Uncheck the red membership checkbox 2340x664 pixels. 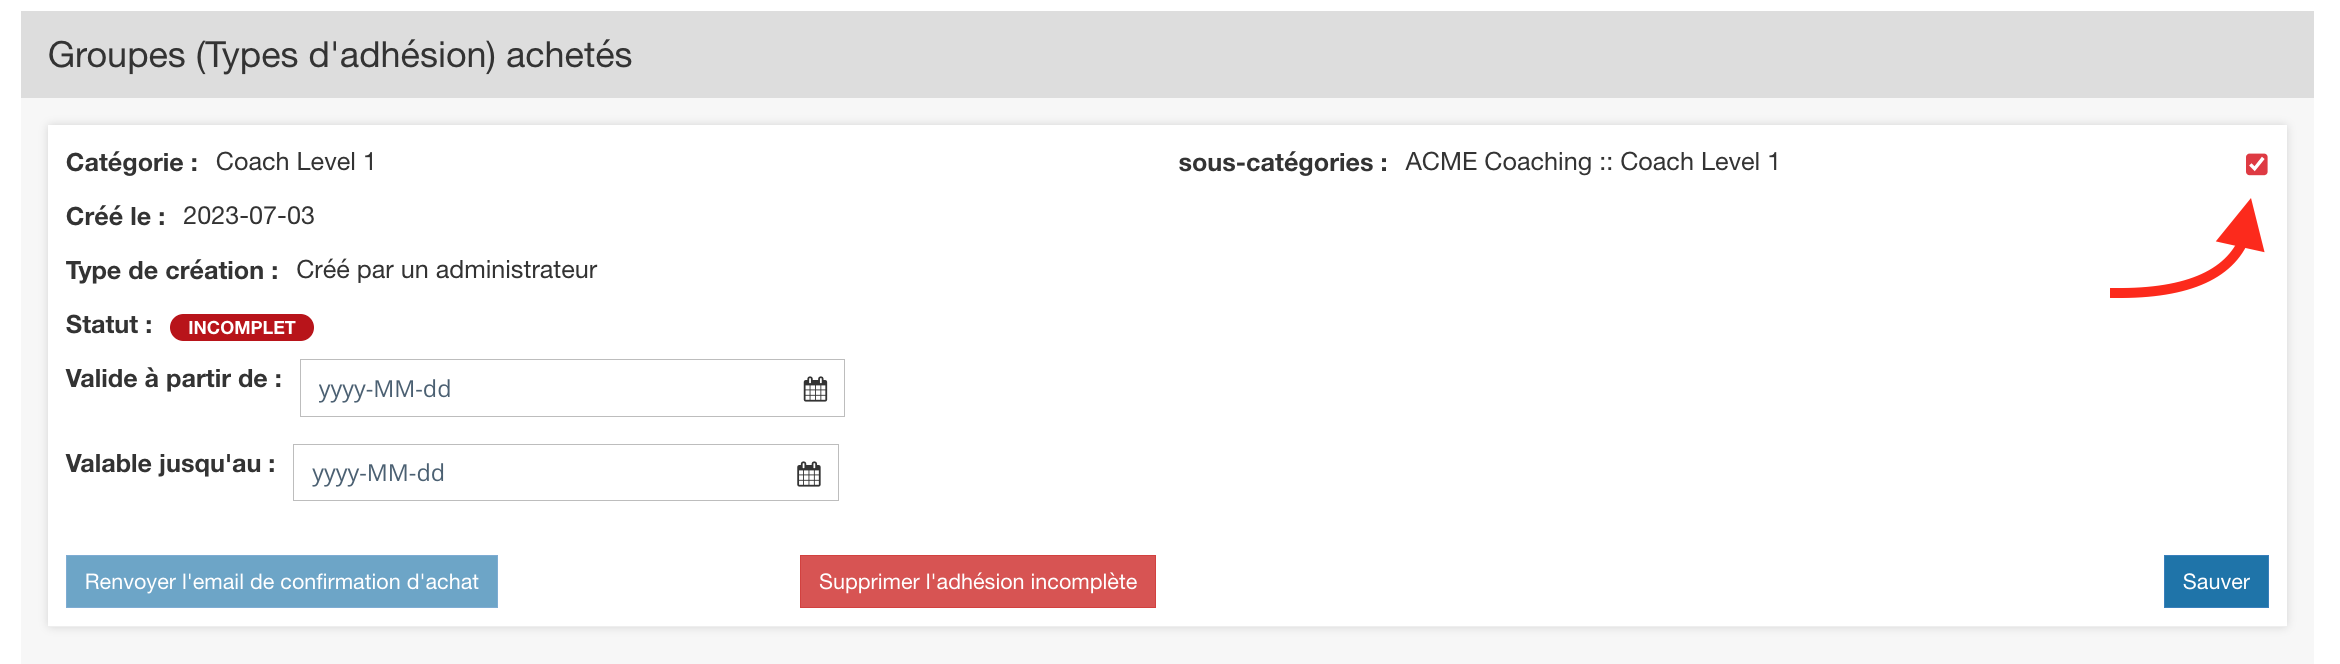pyautogui.click(x=2256, y=164)
